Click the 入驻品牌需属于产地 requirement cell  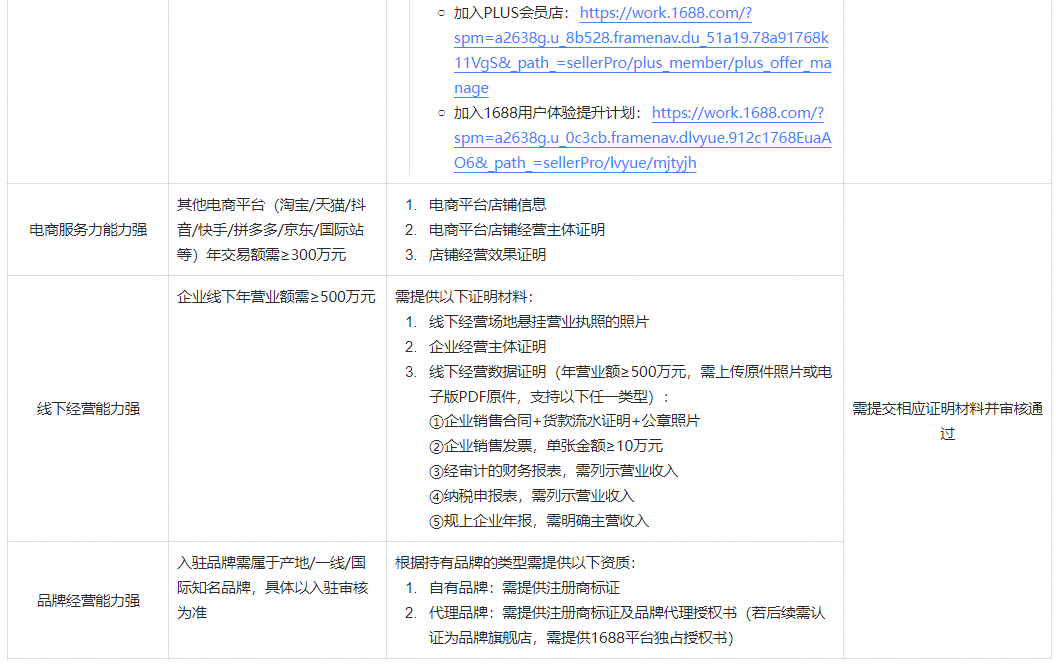[271, 587]
